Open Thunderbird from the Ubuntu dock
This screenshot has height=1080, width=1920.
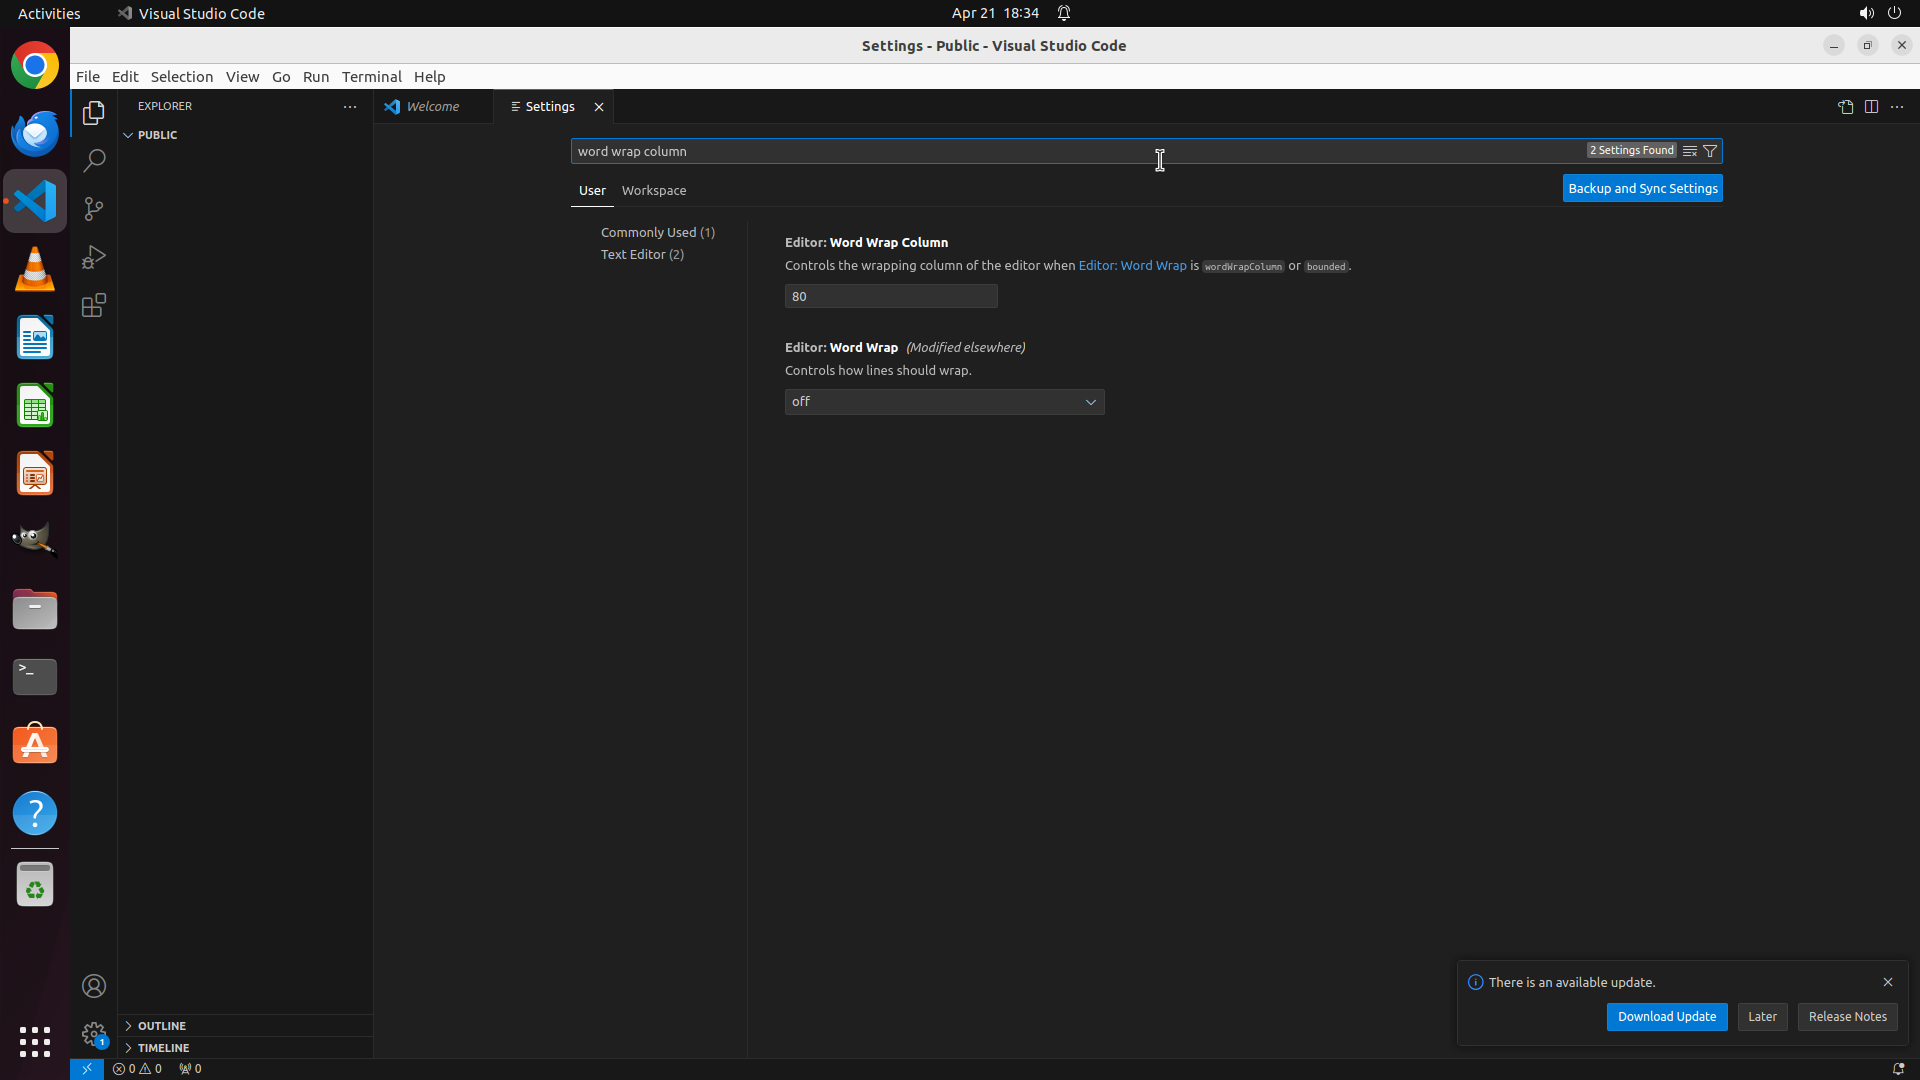pos(35,133)
